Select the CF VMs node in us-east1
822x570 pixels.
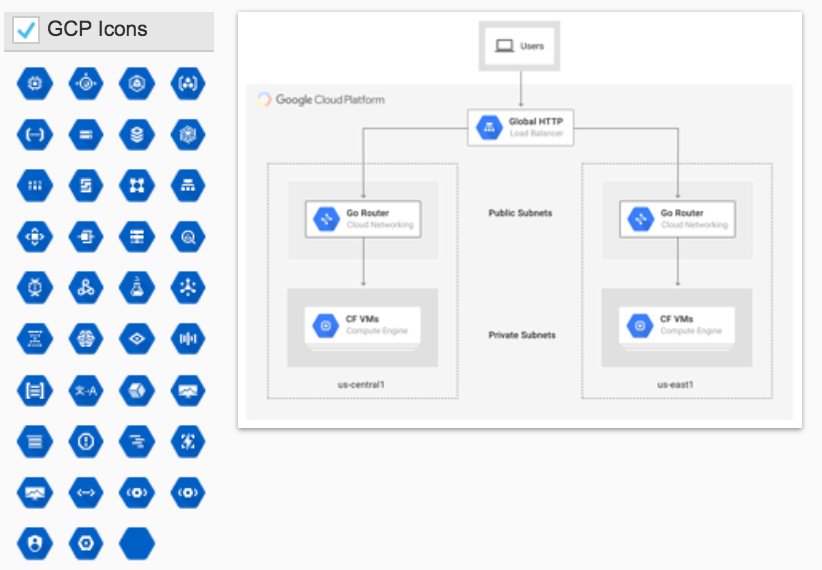coord(677,326)
